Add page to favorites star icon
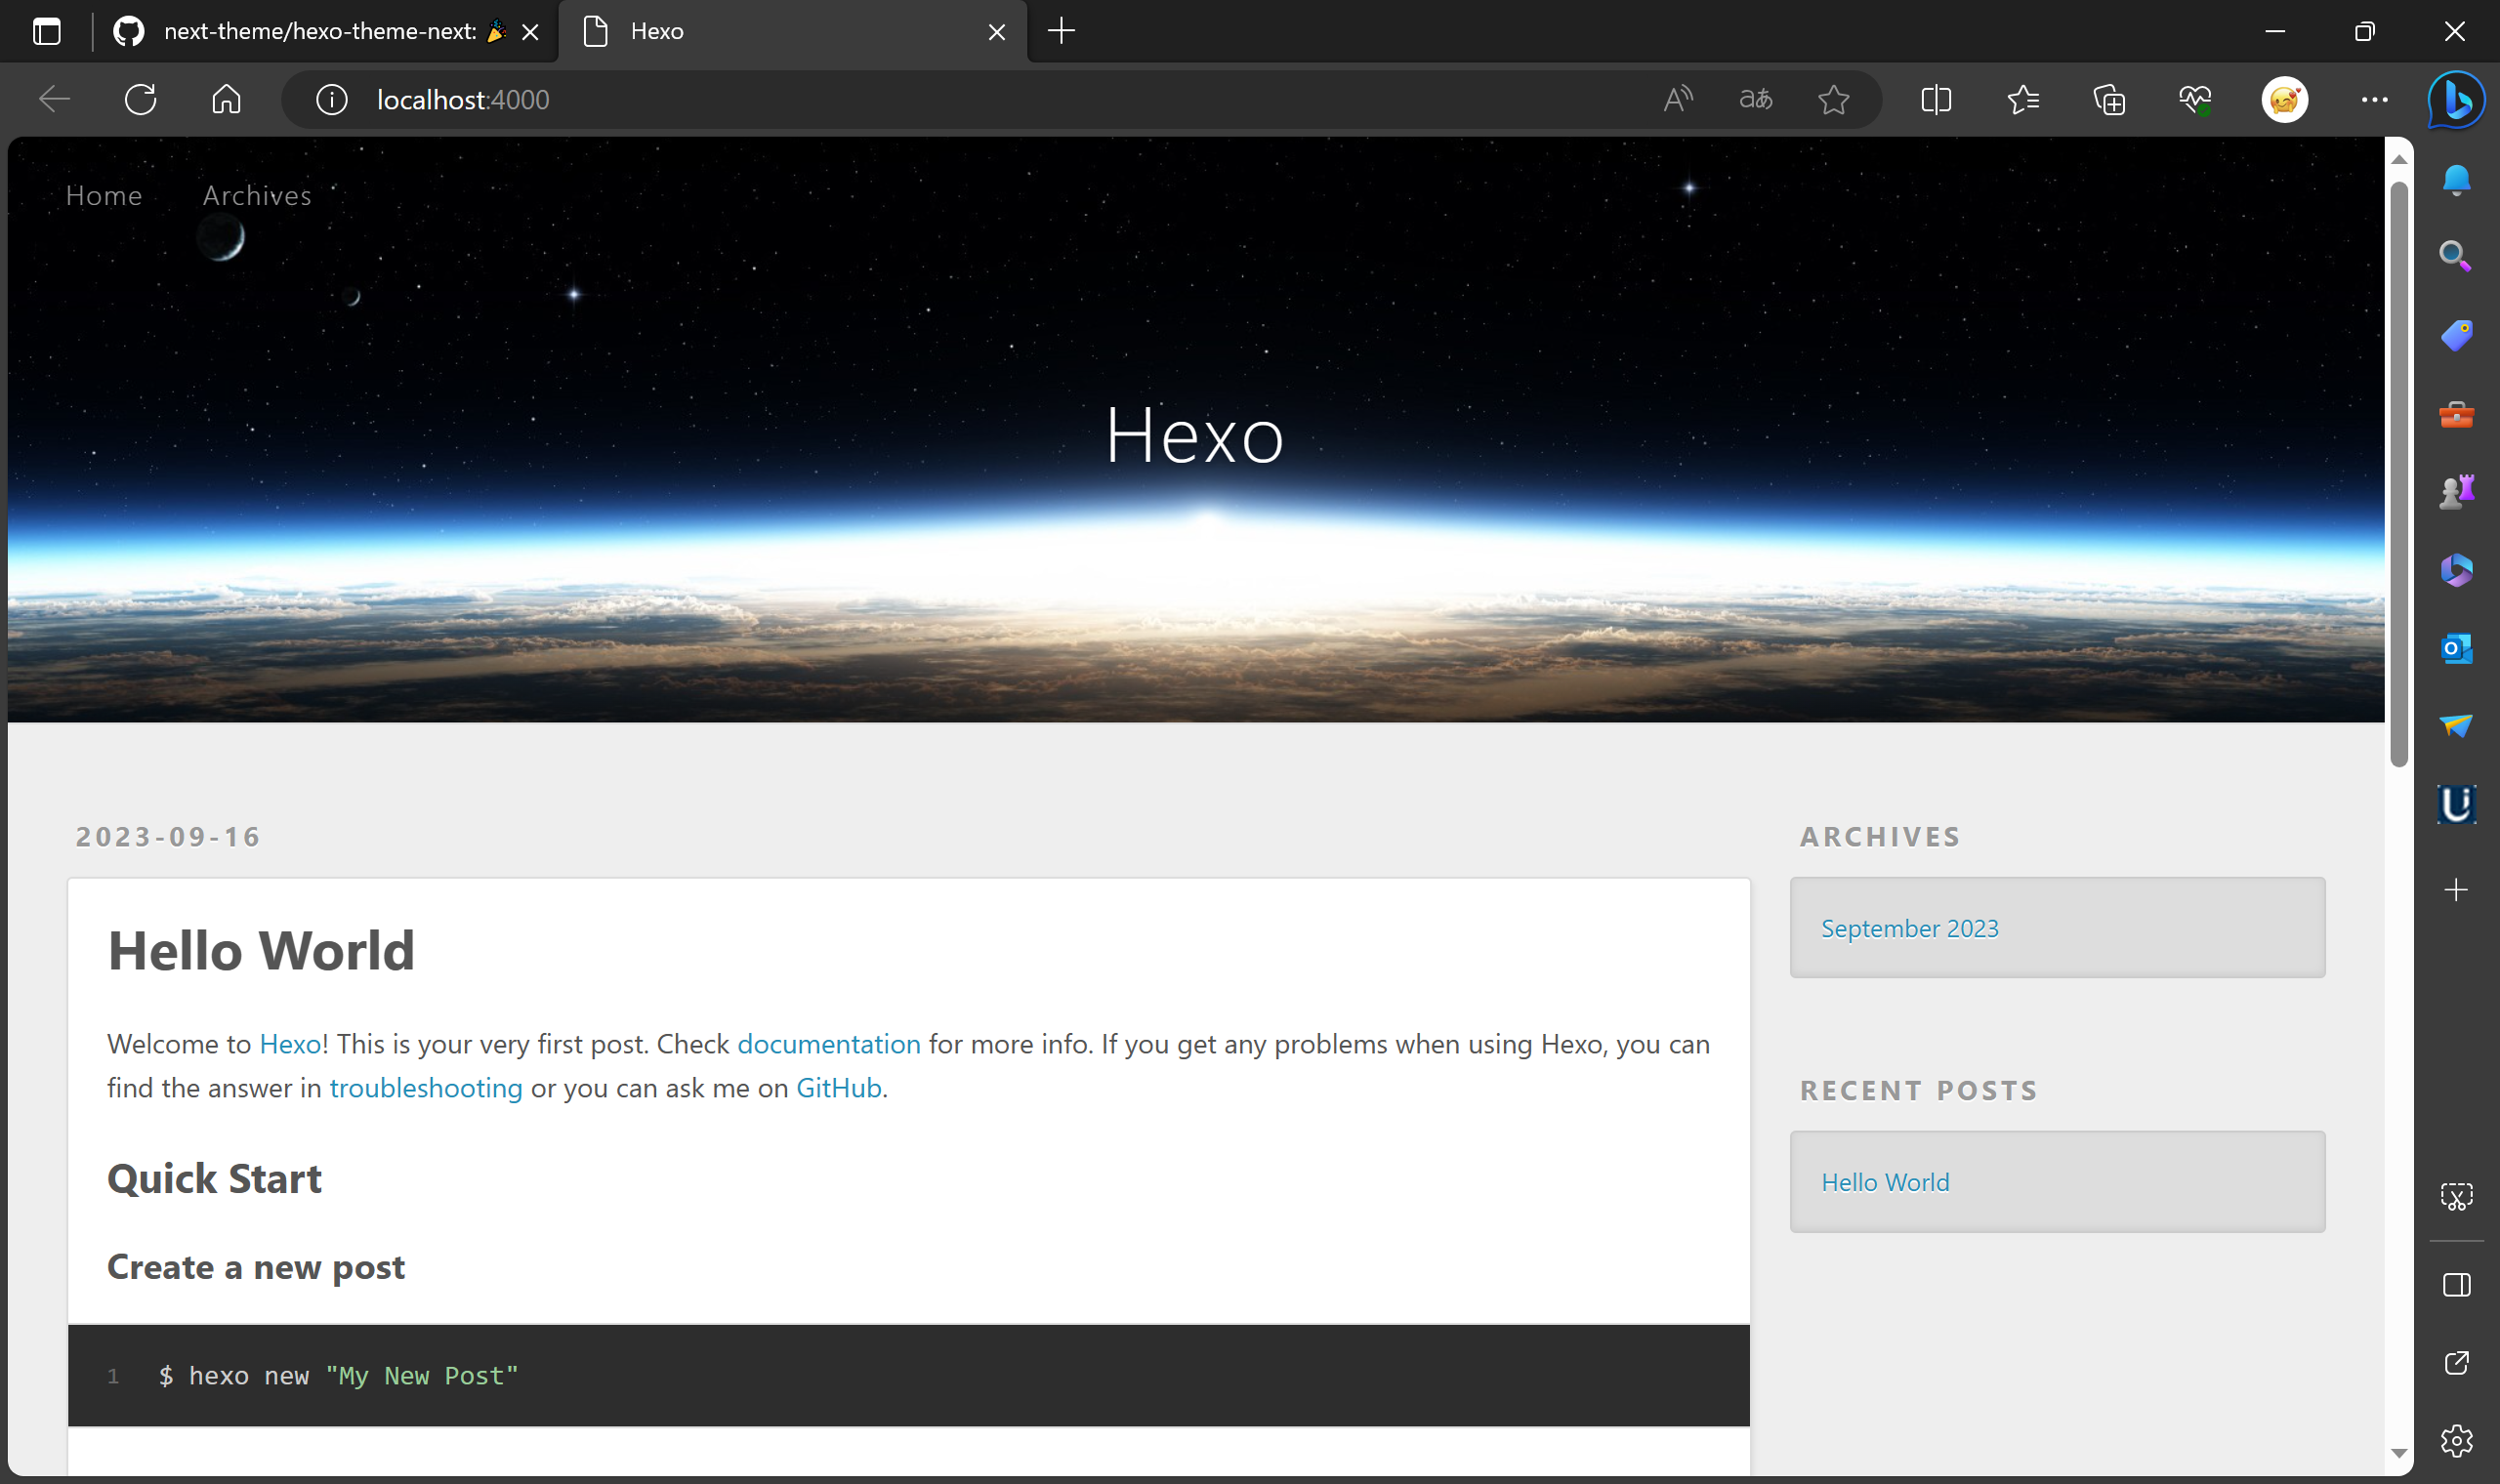2500x1484 pixels. [x=1833, y=99]
